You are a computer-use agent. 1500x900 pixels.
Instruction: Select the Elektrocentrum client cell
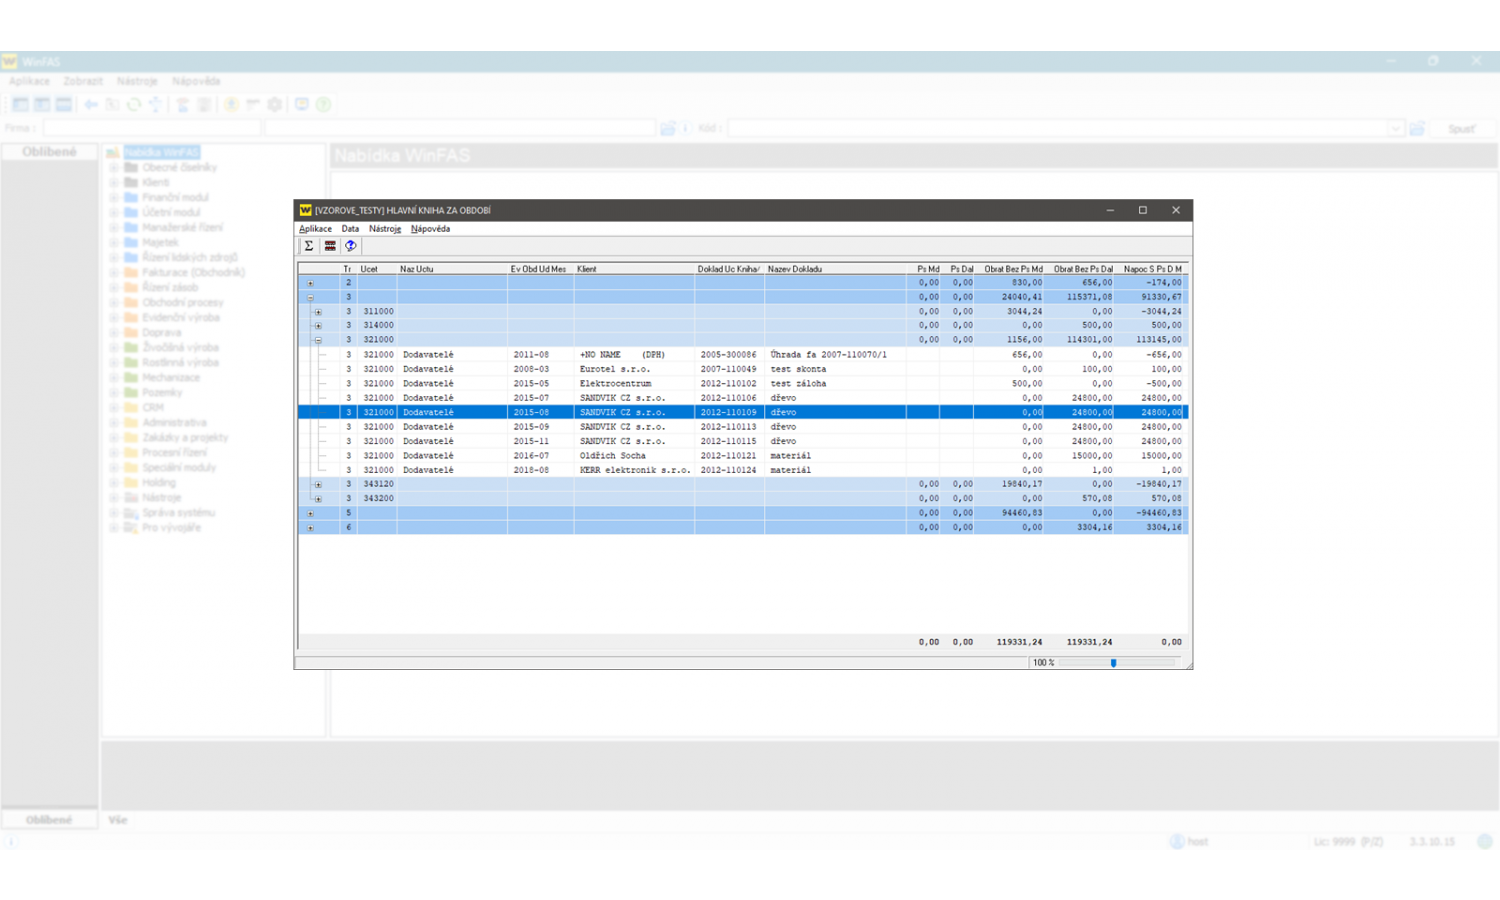click(x=634, y=383)
